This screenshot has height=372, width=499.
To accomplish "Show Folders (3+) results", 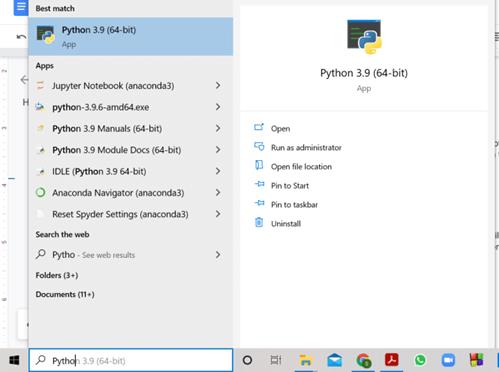I will 57,275.
